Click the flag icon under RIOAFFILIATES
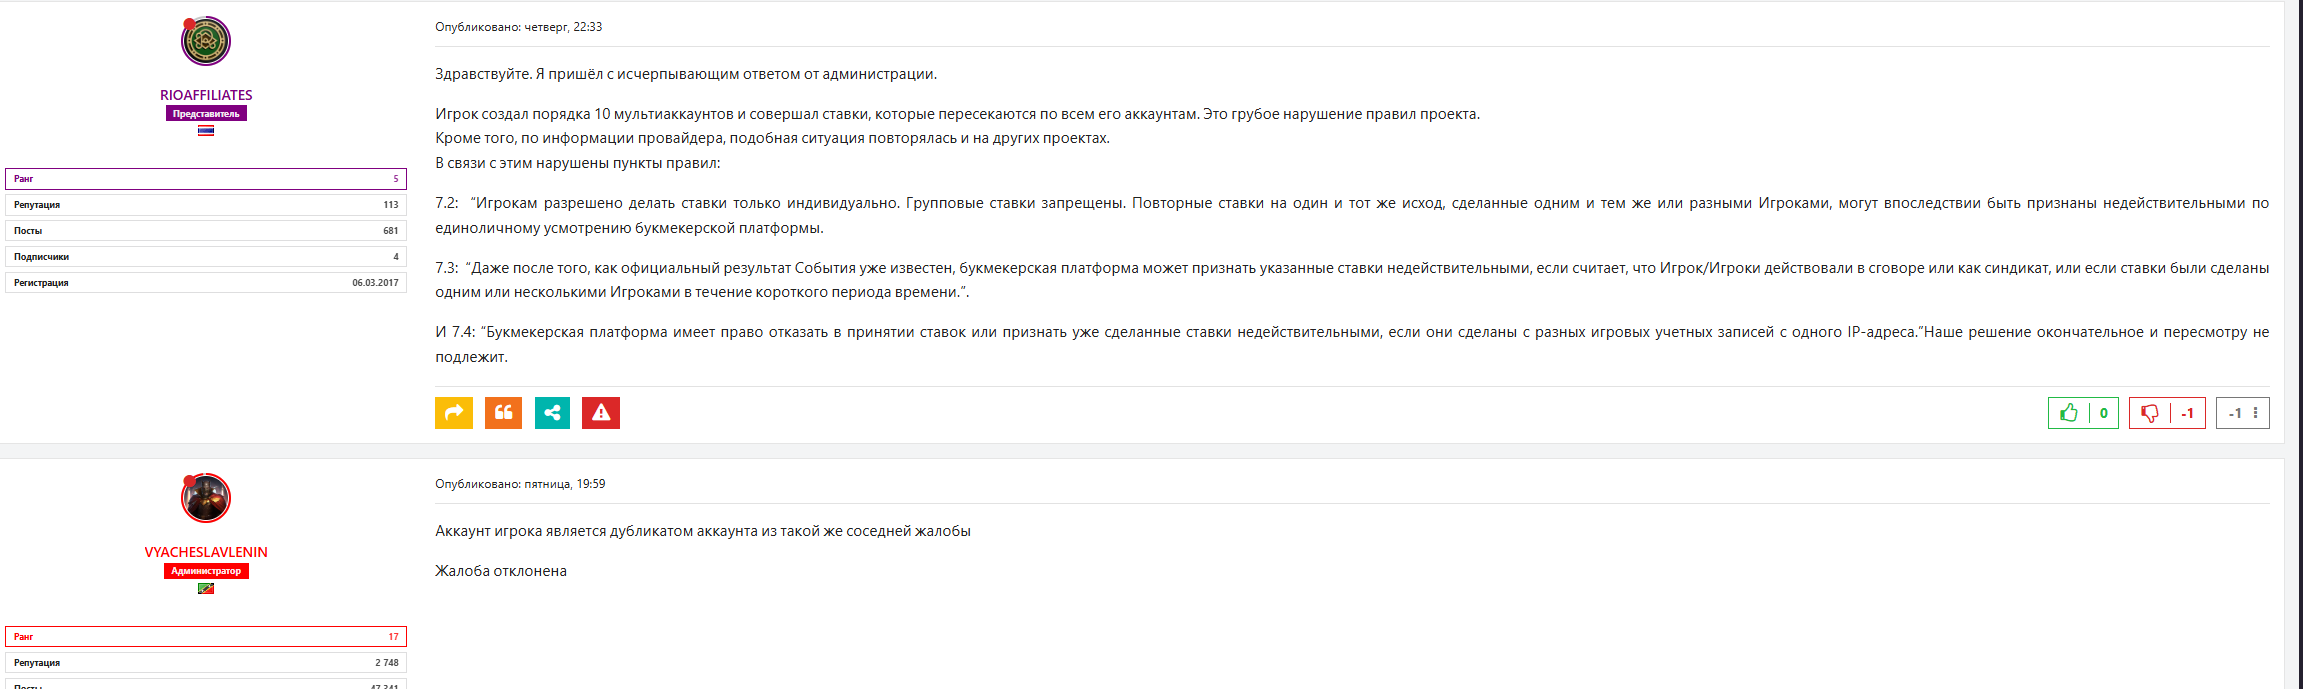The height and width of the screenshot is (689, 2303). pos(206,130)
